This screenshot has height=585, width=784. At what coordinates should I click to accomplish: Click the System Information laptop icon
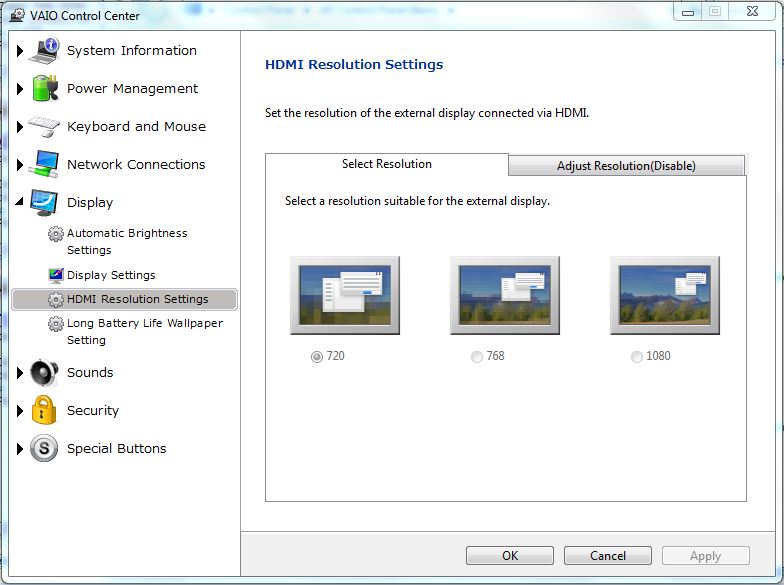[44, 50]
